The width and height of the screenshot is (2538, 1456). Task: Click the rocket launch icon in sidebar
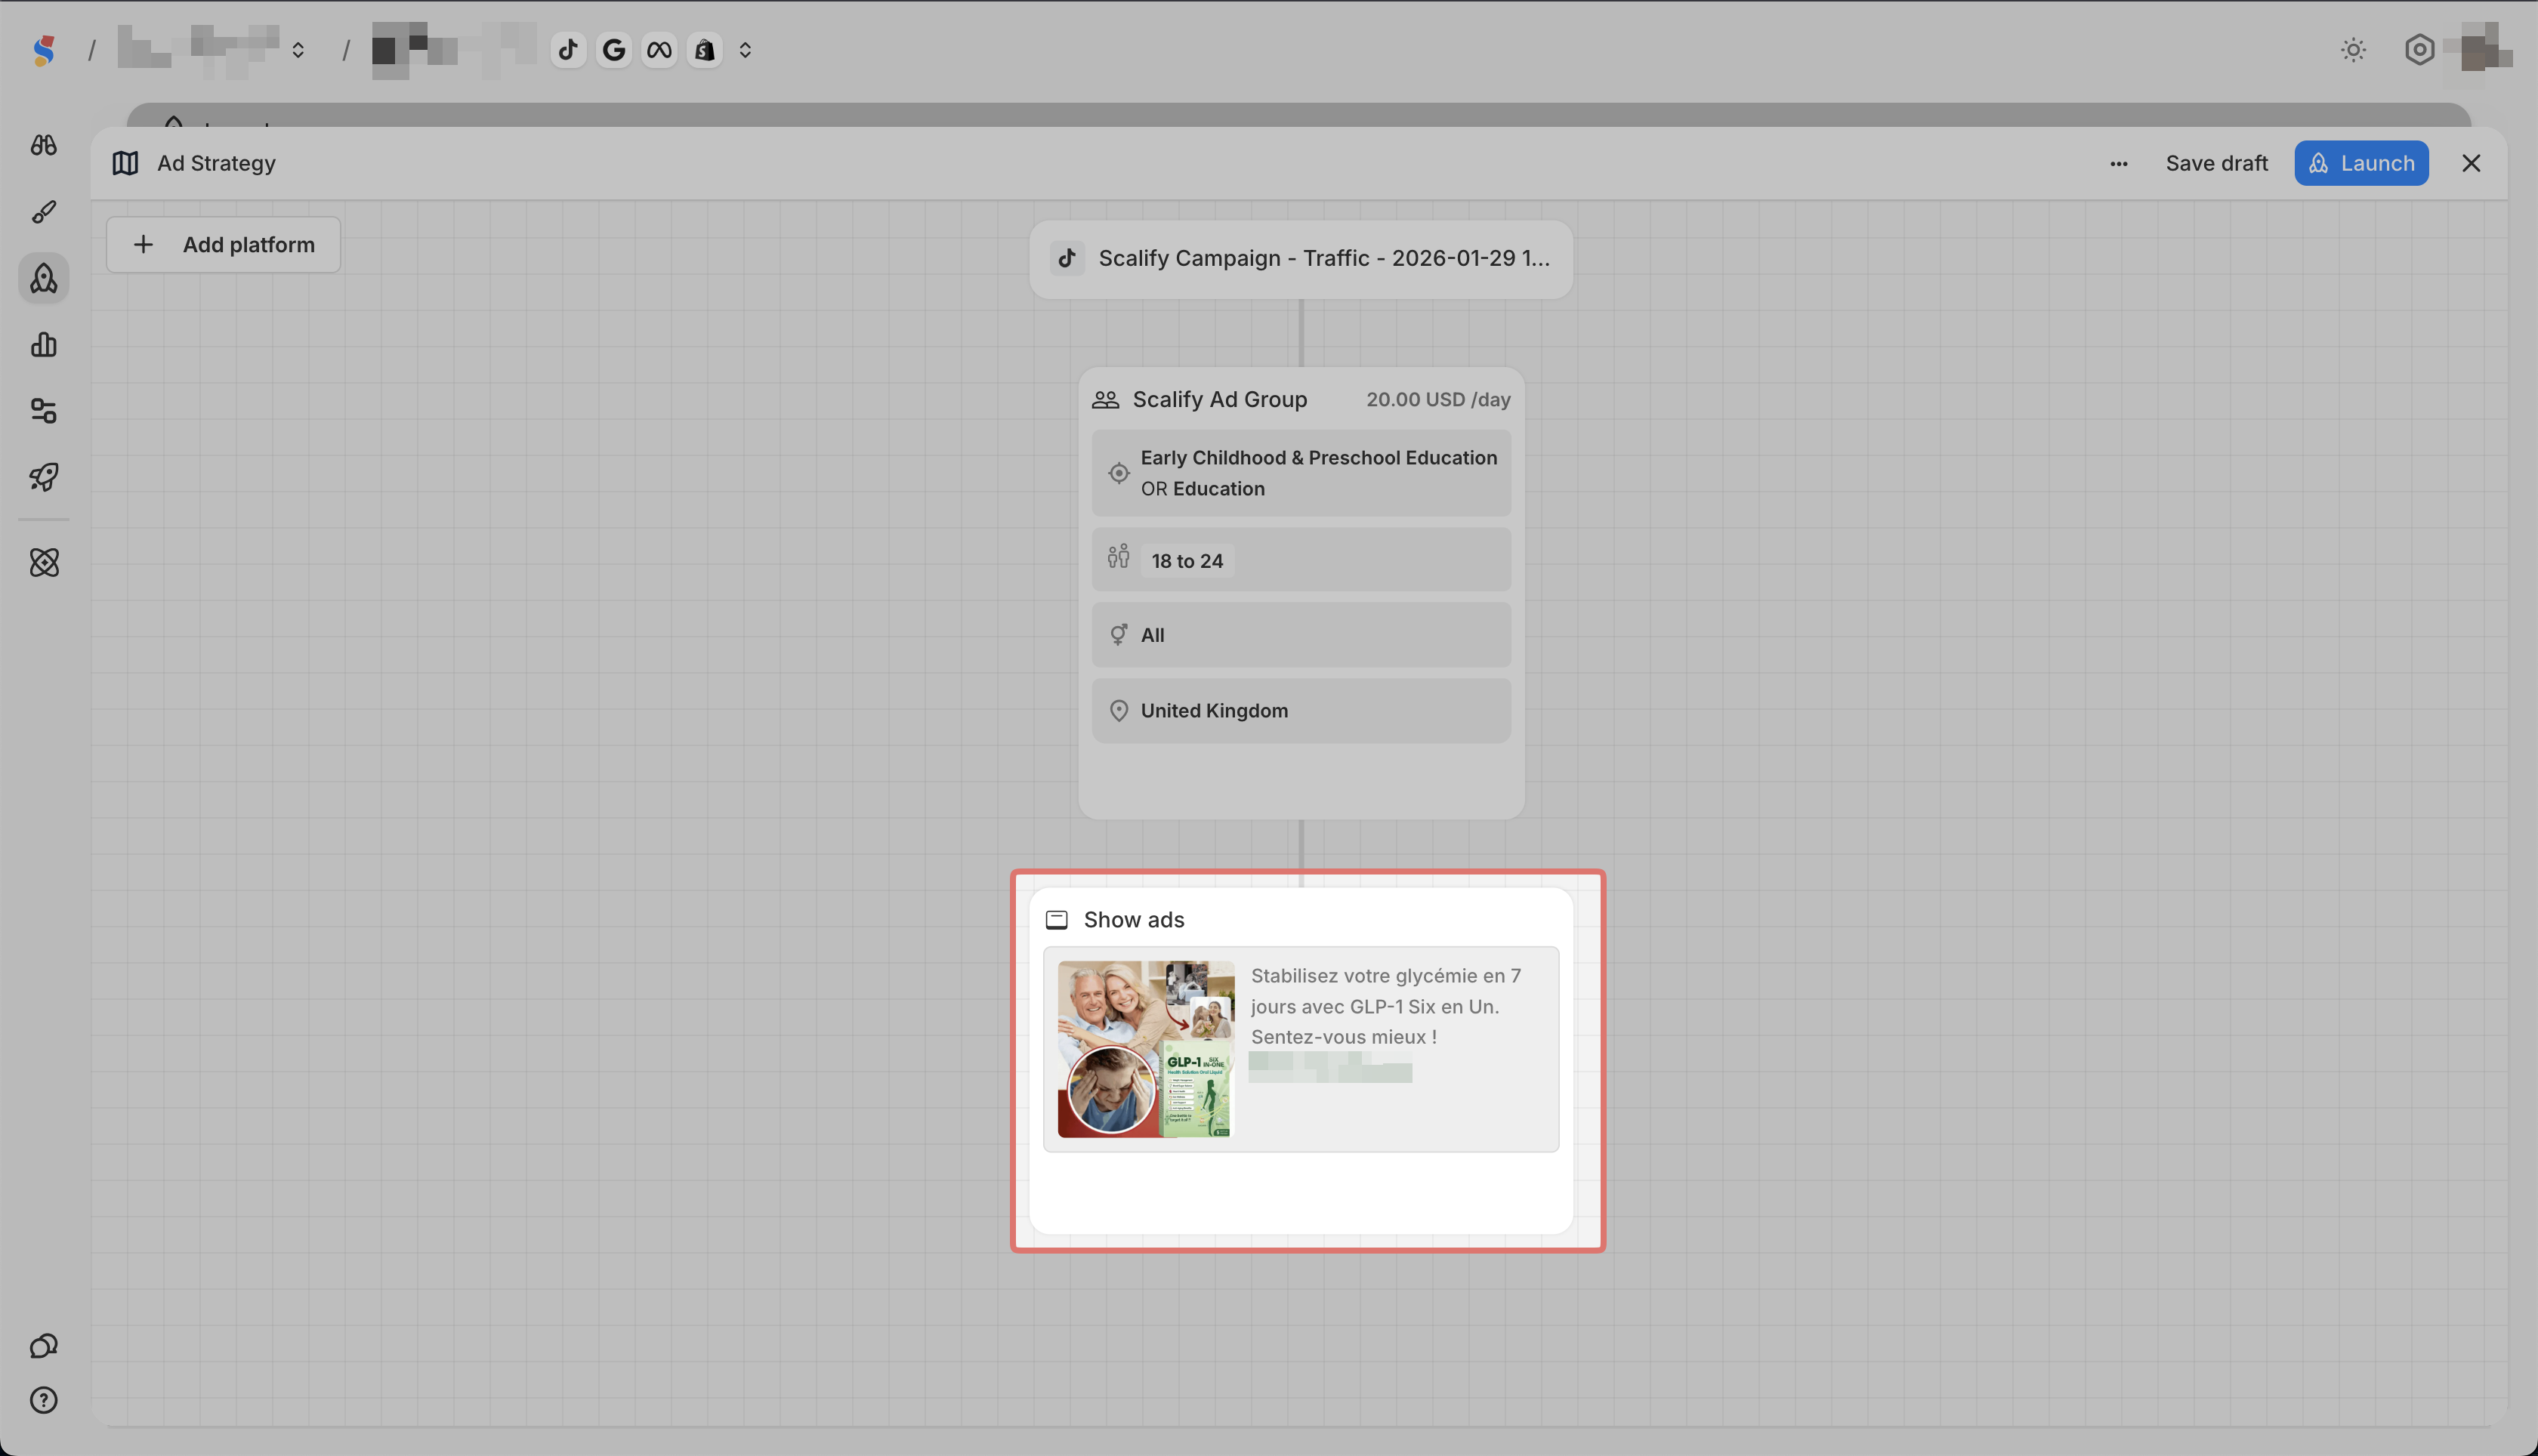(x=43, y=477)
